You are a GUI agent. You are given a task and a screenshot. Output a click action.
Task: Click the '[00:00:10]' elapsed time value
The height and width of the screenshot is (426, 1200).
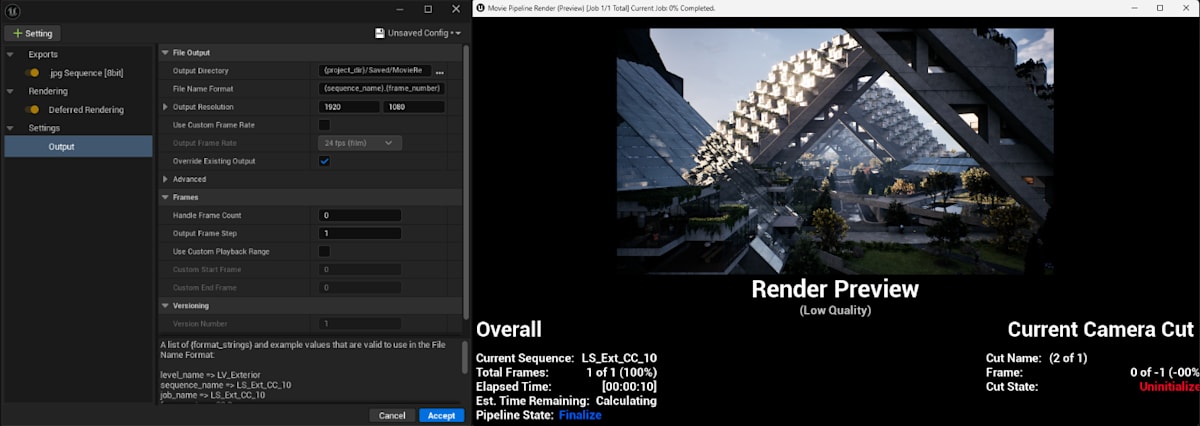629,386
